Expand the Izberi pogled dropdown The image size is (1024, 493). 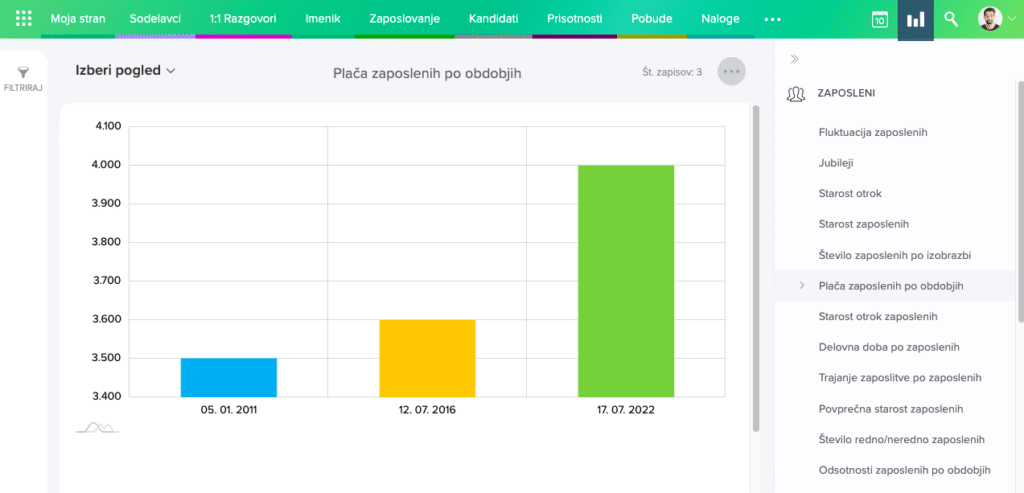tap(126, 70)
